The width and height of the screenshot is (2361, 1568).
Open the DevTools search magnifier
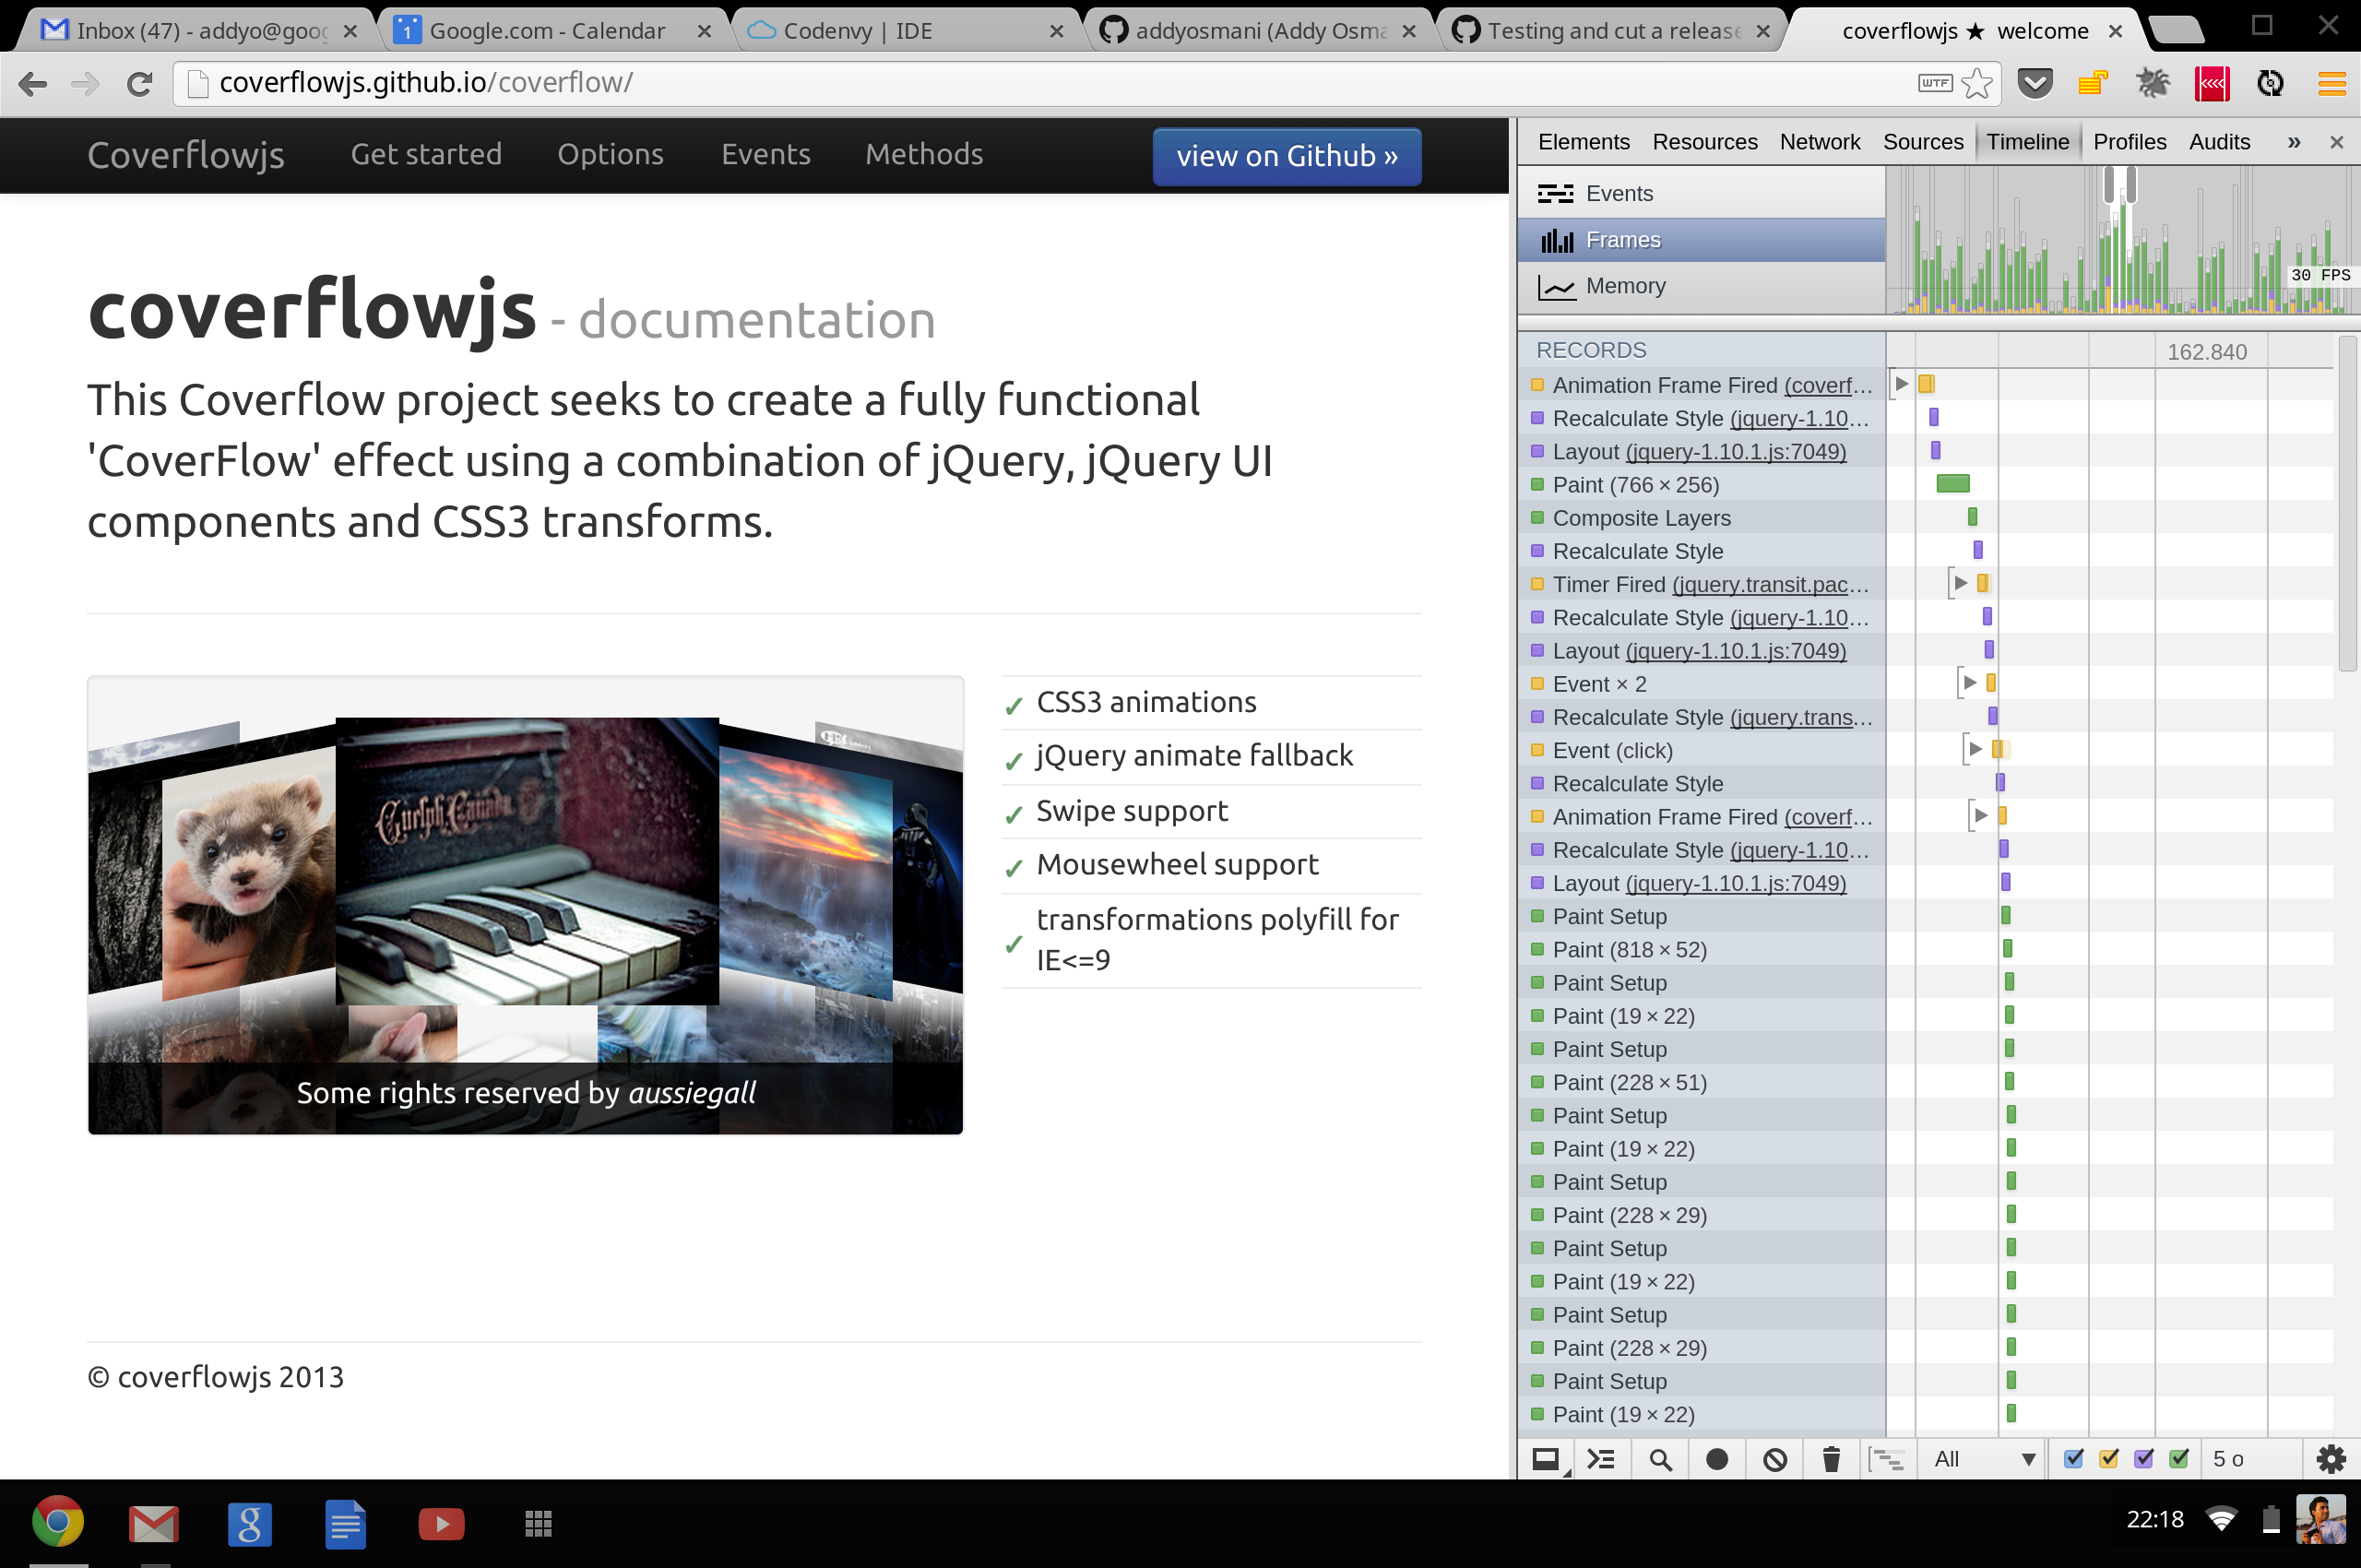pos(1660,1459)
